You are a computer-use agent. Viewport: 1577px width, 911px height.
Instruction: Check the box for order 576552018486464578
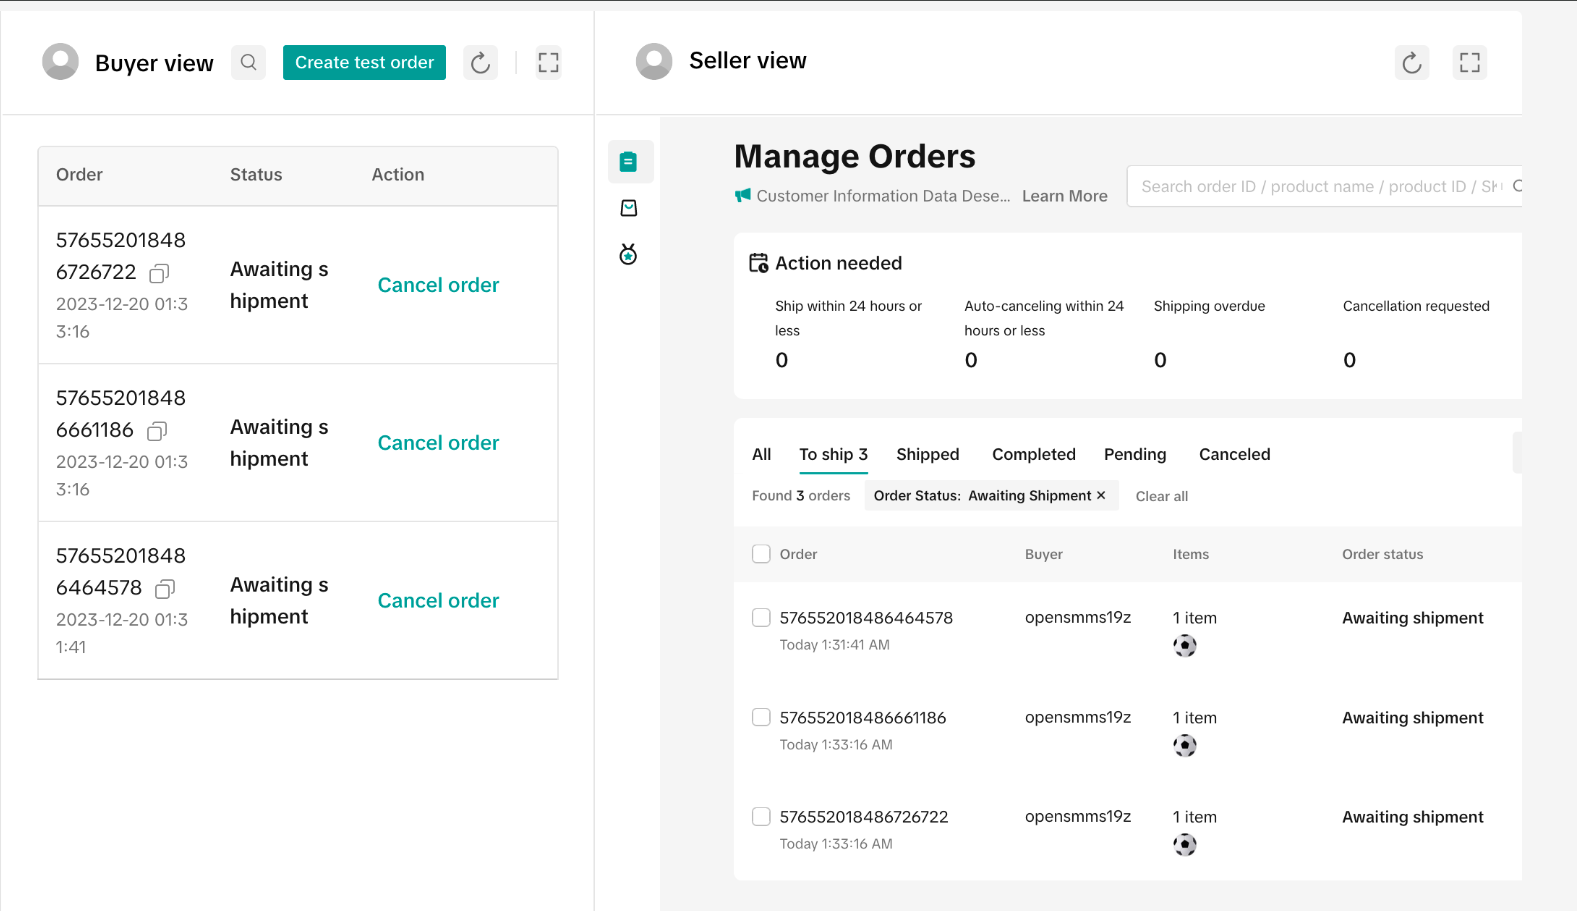761,618
